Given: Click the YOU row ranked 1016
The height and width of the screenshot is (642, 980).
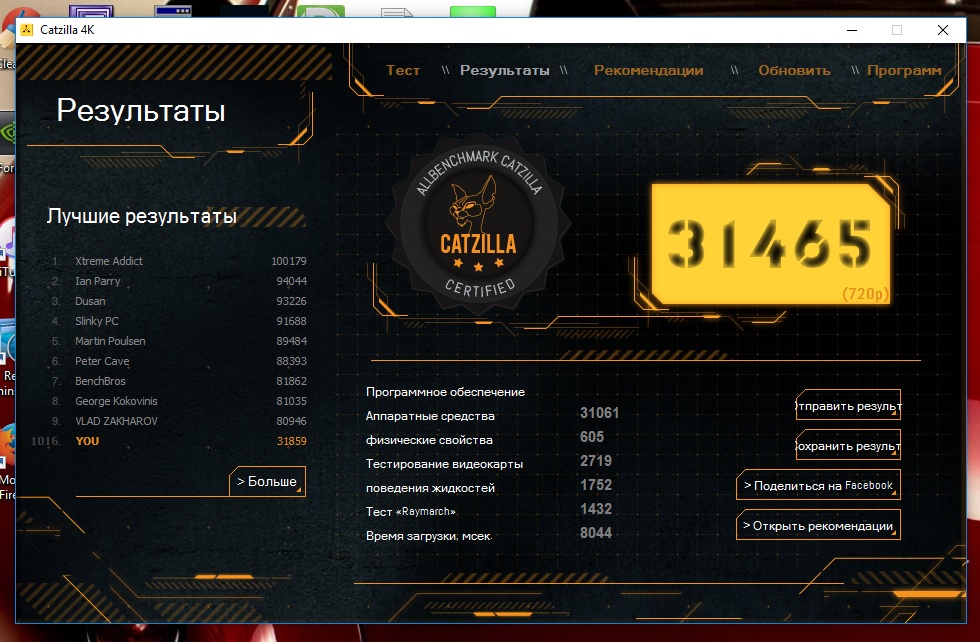Looking at the screenshot, I should [x=169, y=441].
